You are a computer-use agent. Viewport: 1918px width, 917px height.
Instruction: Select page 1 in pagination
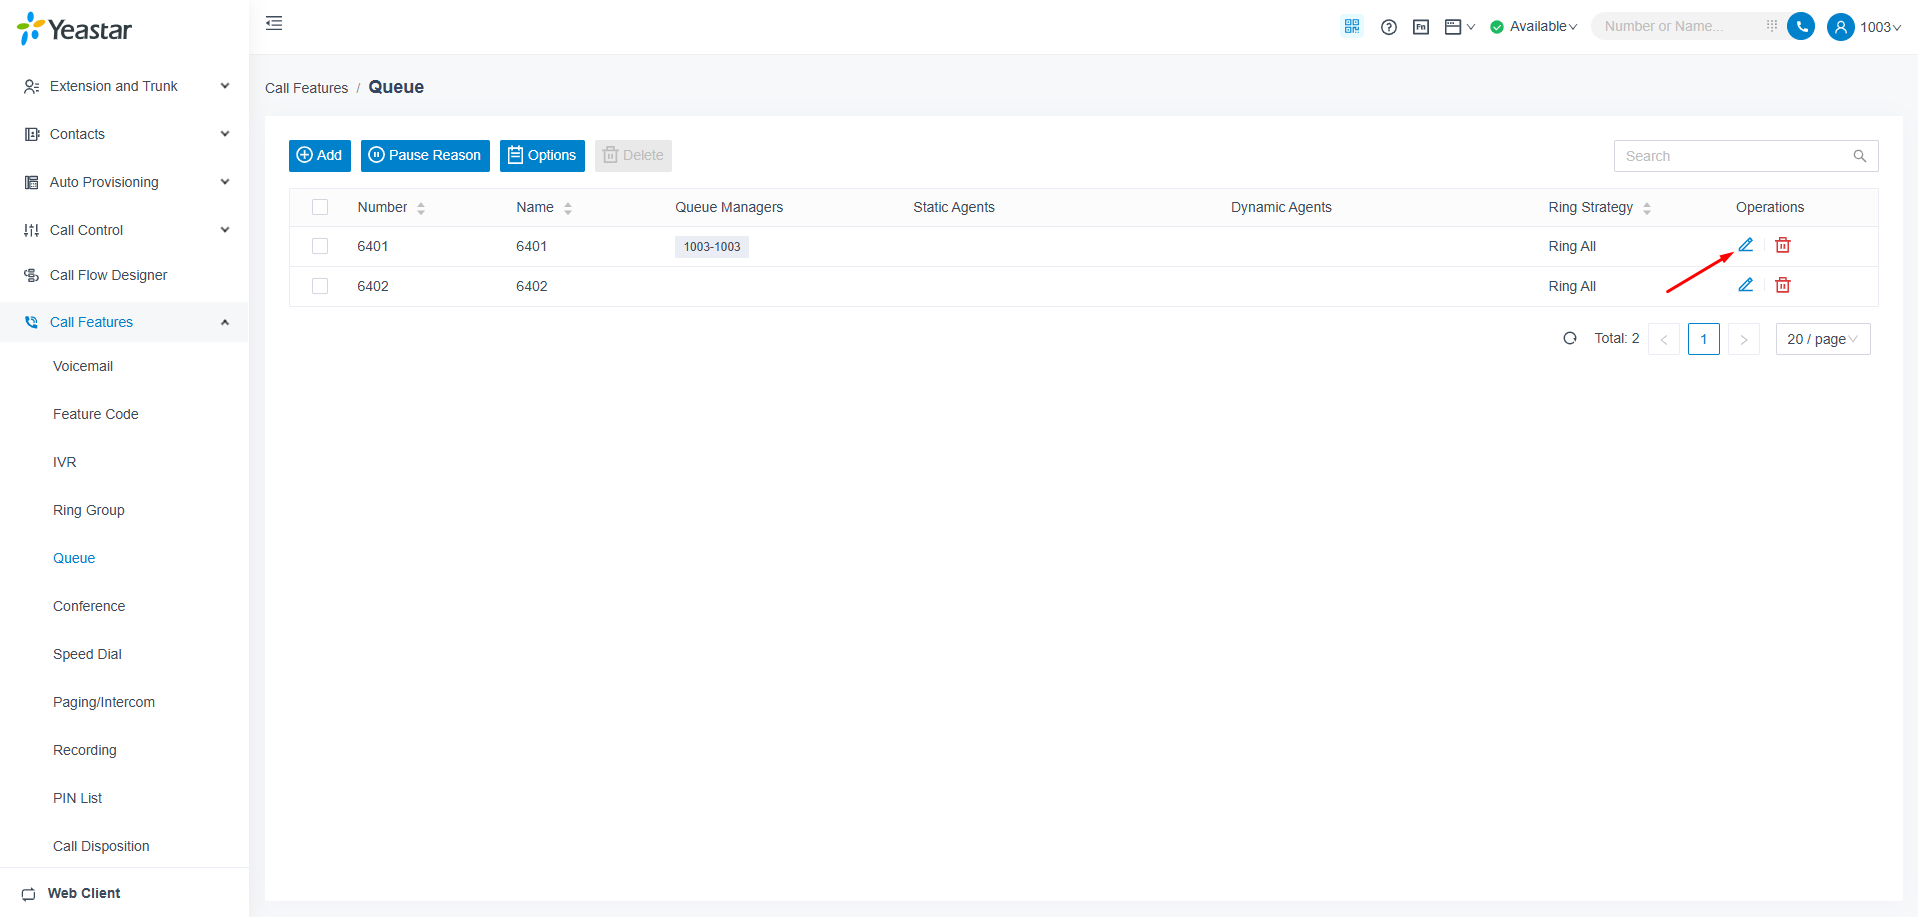point(1704,339)
